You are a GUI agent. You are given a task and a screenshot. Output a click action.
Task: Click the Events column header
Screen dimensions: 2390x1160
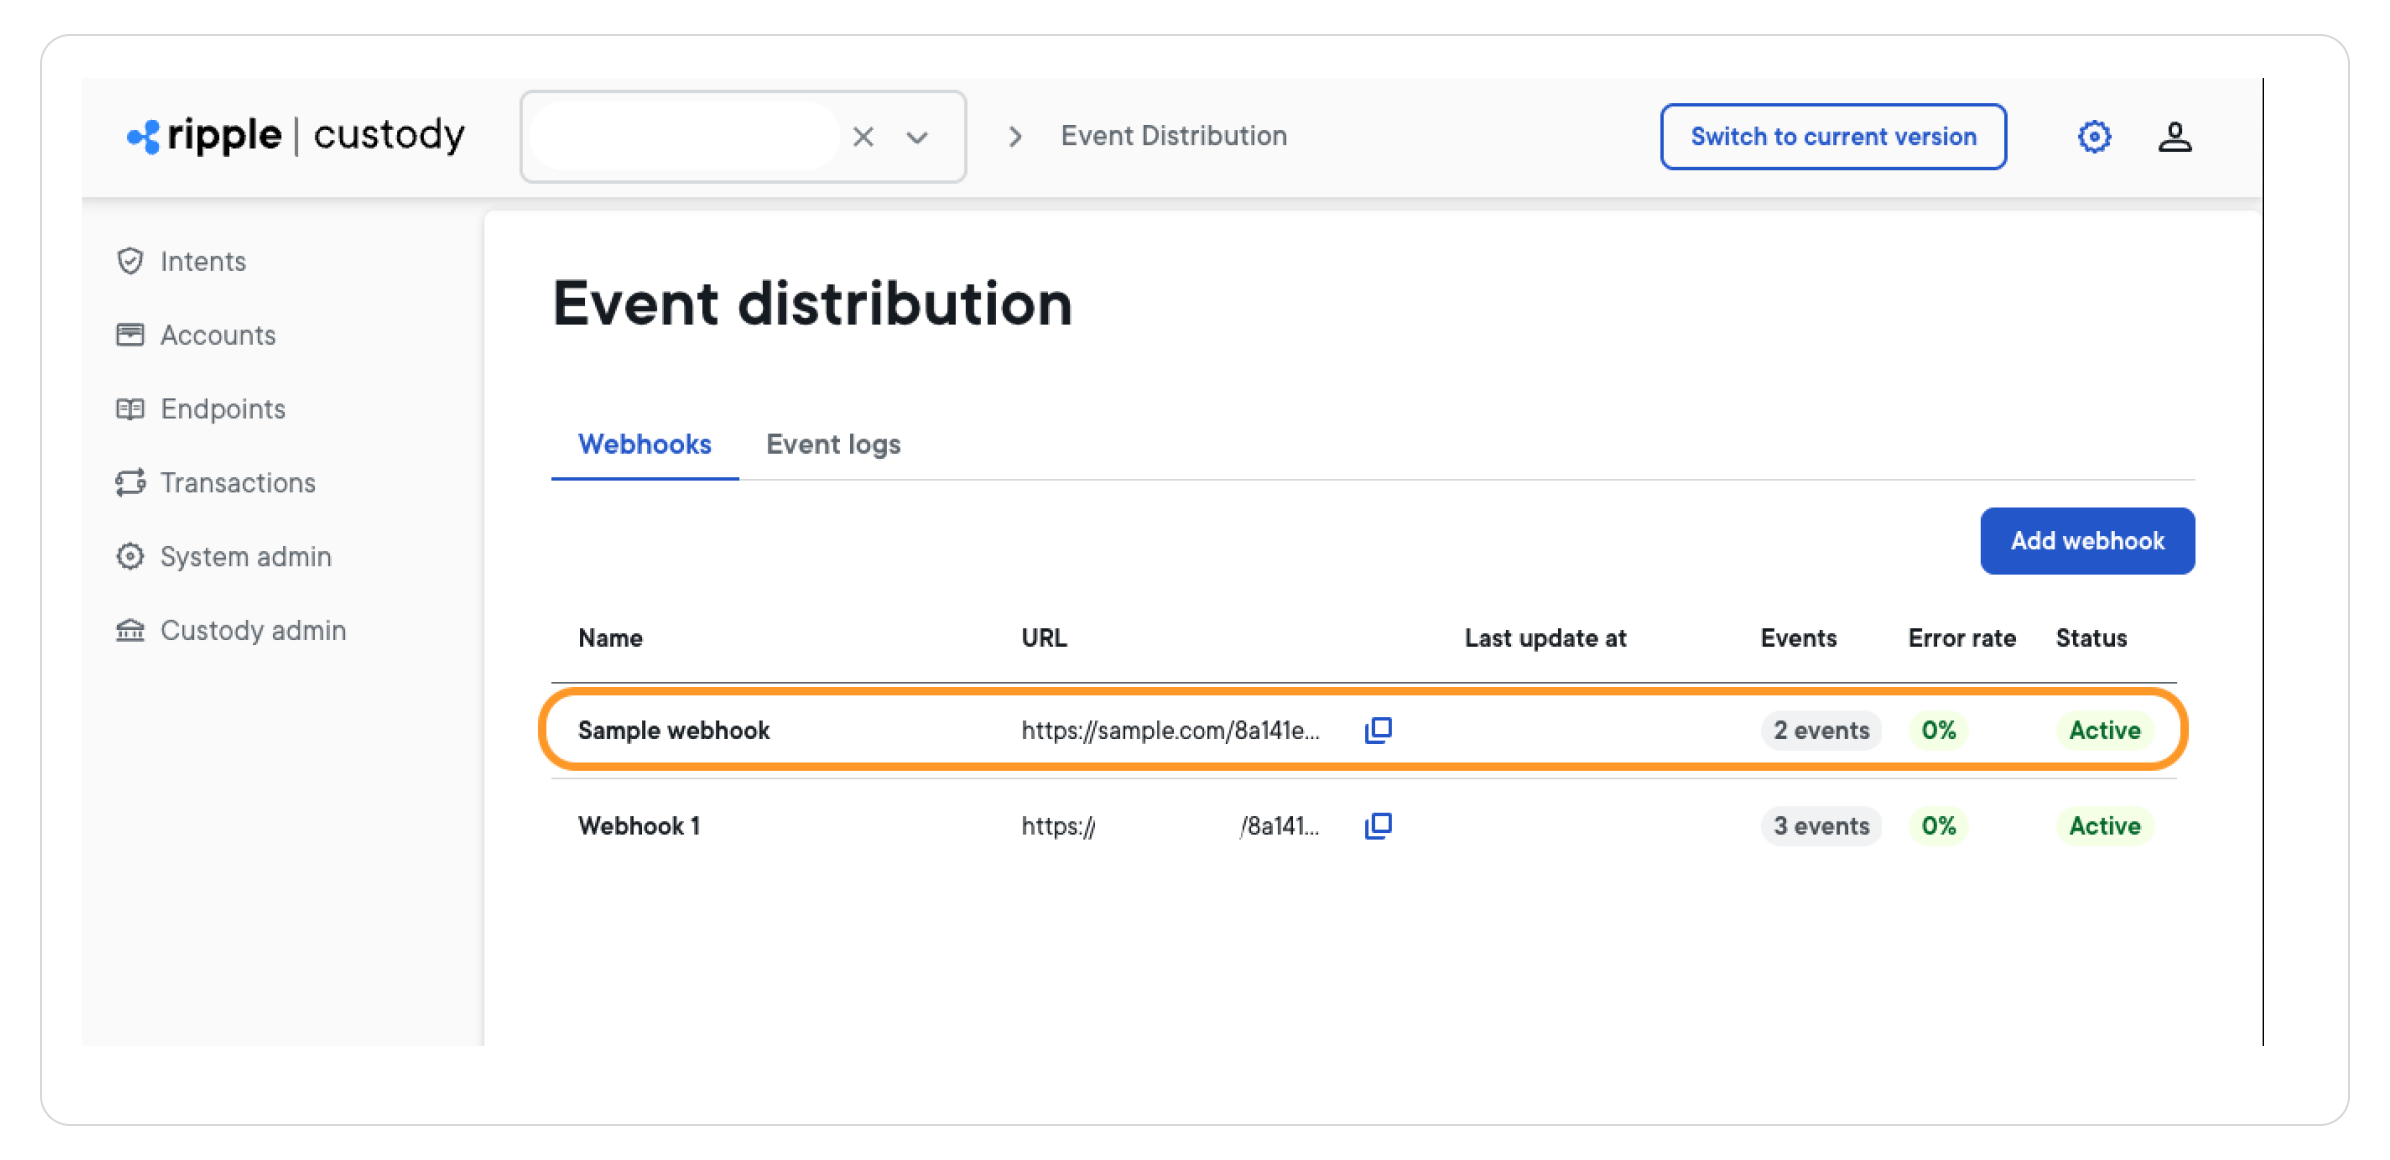click(x=1798, y=638)
